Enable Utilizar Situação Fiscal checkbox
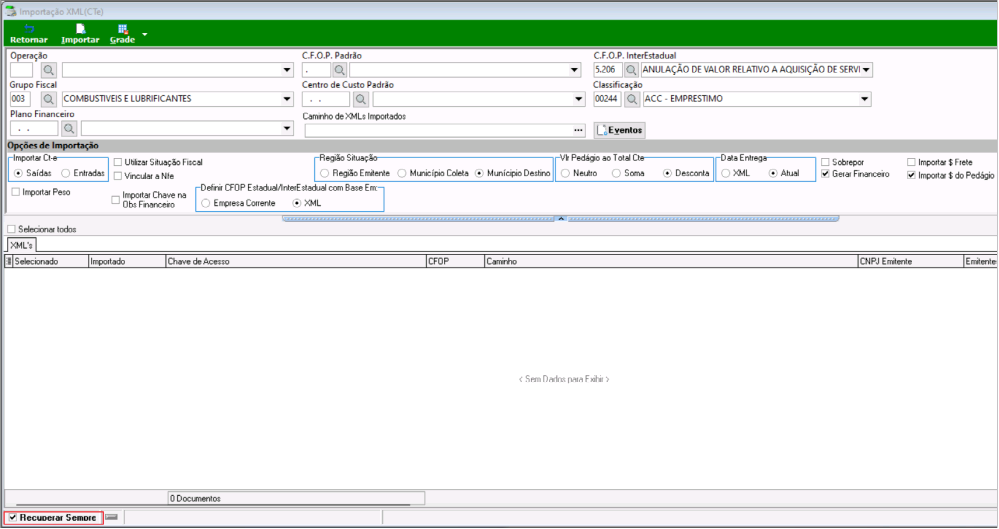The width and height of the screenshot is (999, 529). click(x=118, y=163)
